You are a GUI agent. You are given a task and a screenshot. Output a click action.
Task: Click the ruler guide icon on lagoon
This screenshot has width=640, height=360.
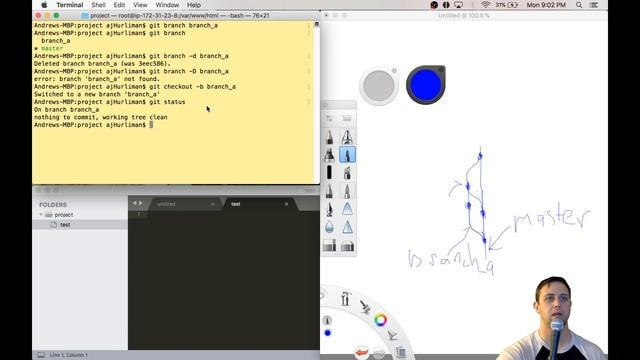[392, 336]
